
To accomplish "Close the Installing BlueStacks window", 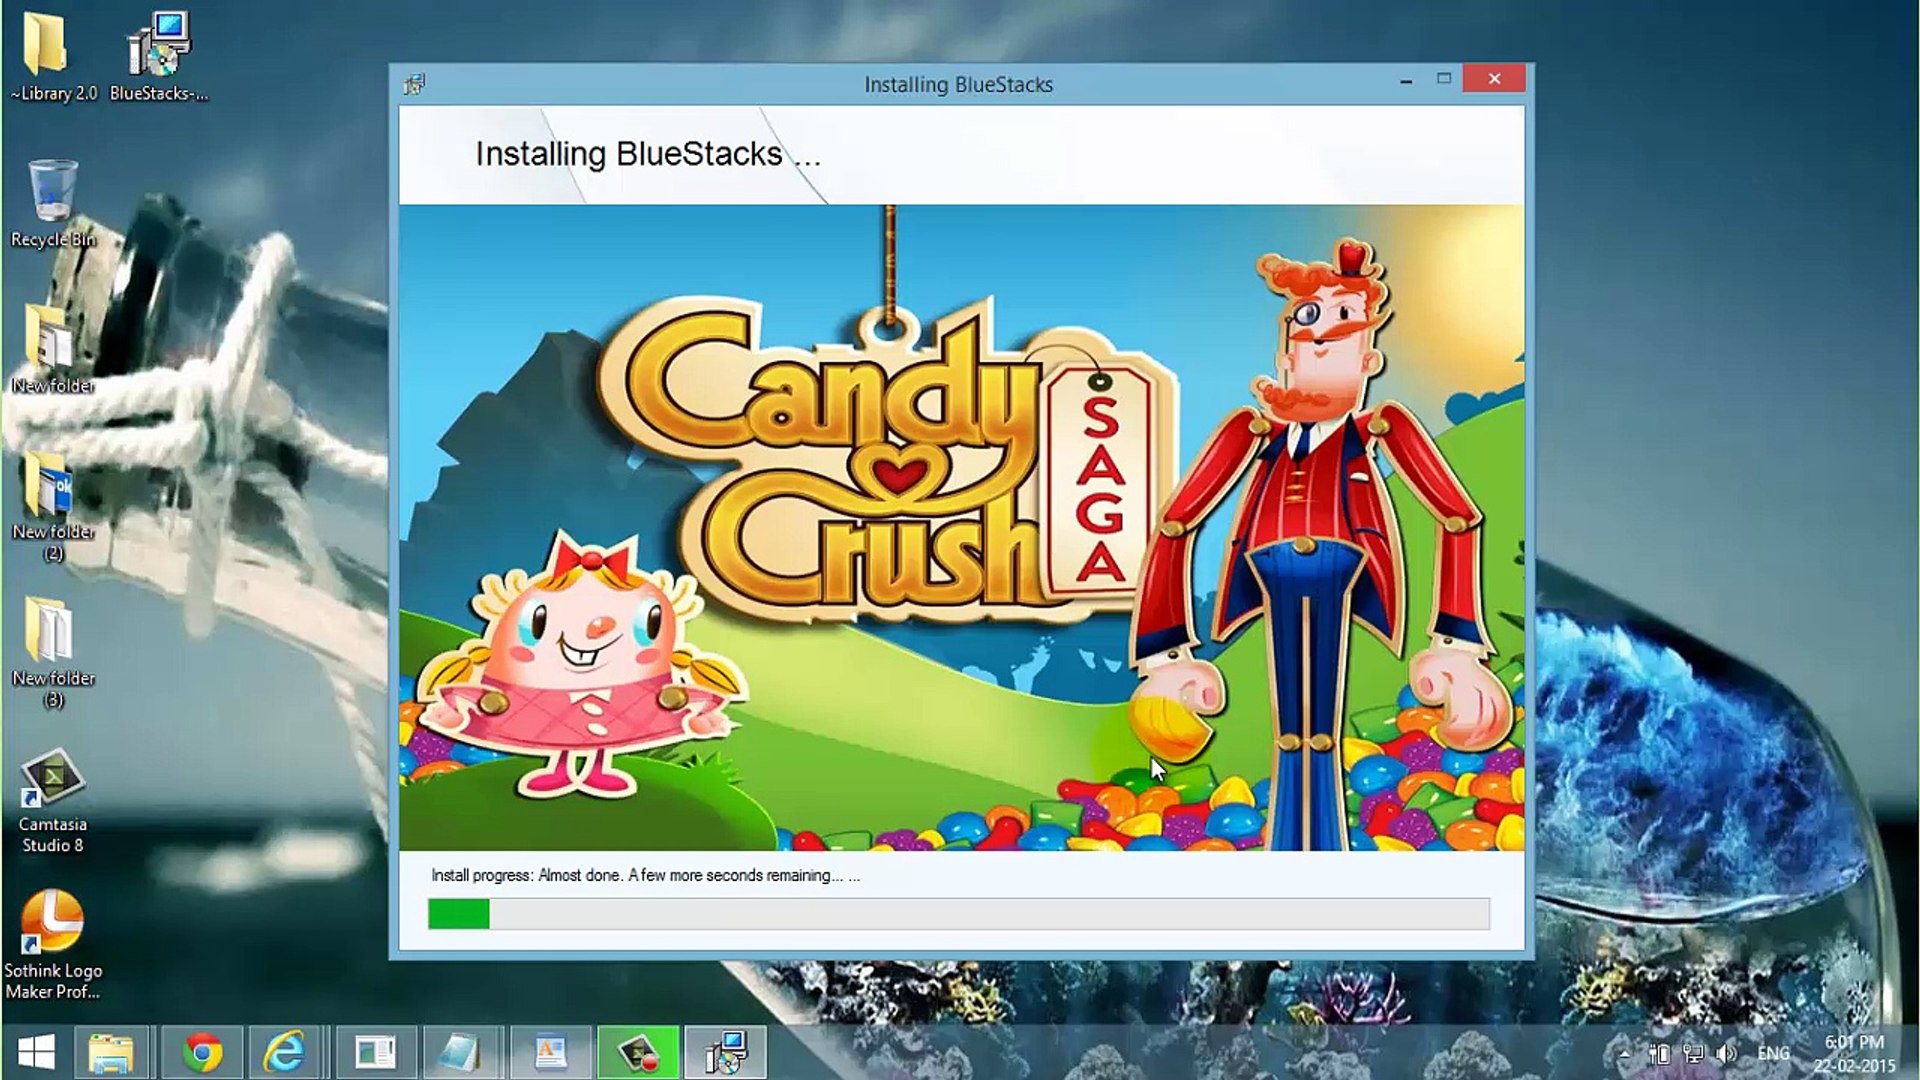I will (1494, 78).
